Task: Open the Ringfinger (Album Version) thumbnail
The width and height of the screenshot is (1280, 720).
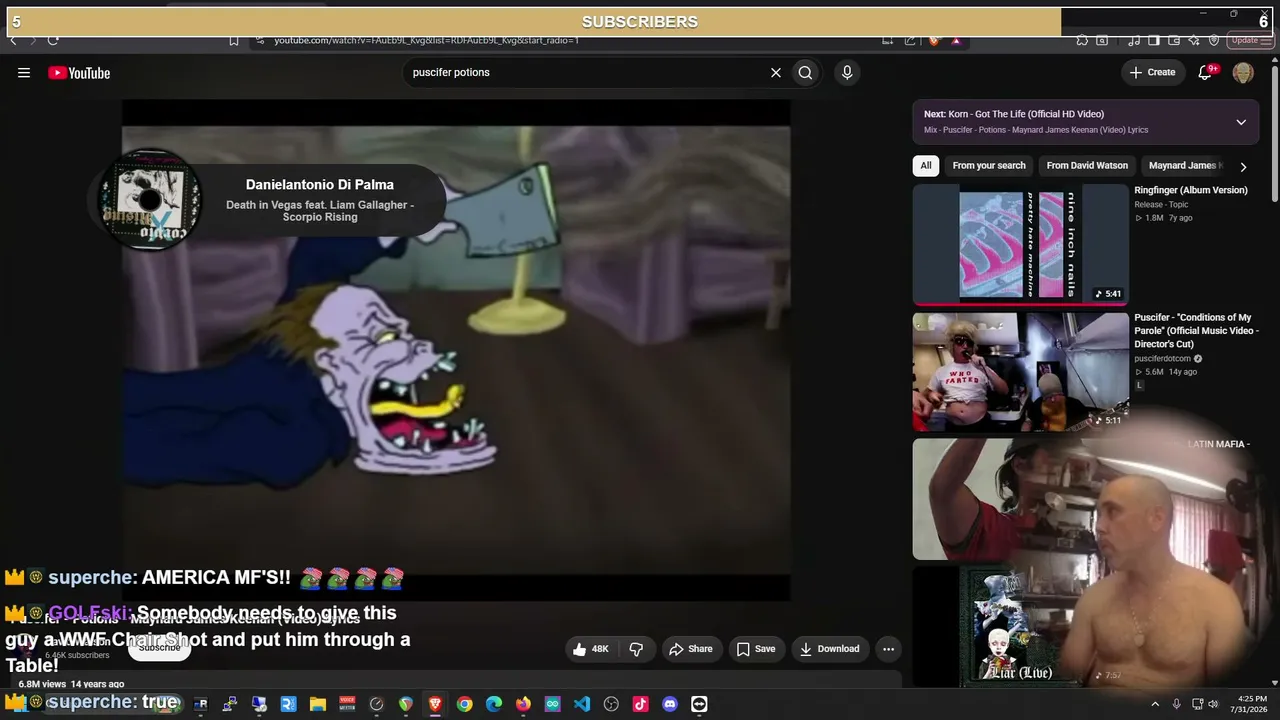Action: pos(1020,245)
